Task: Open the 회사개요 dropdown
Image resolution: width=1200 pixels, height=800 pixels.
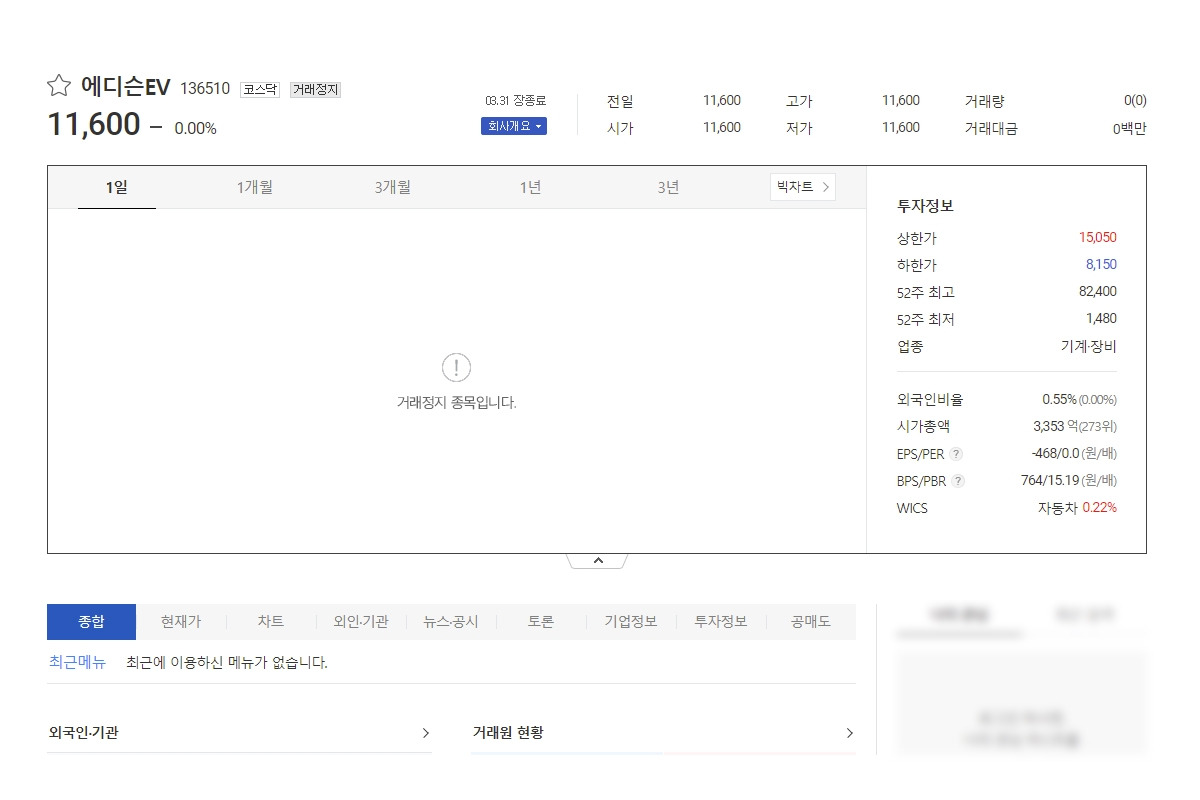Action: point(514,126)
